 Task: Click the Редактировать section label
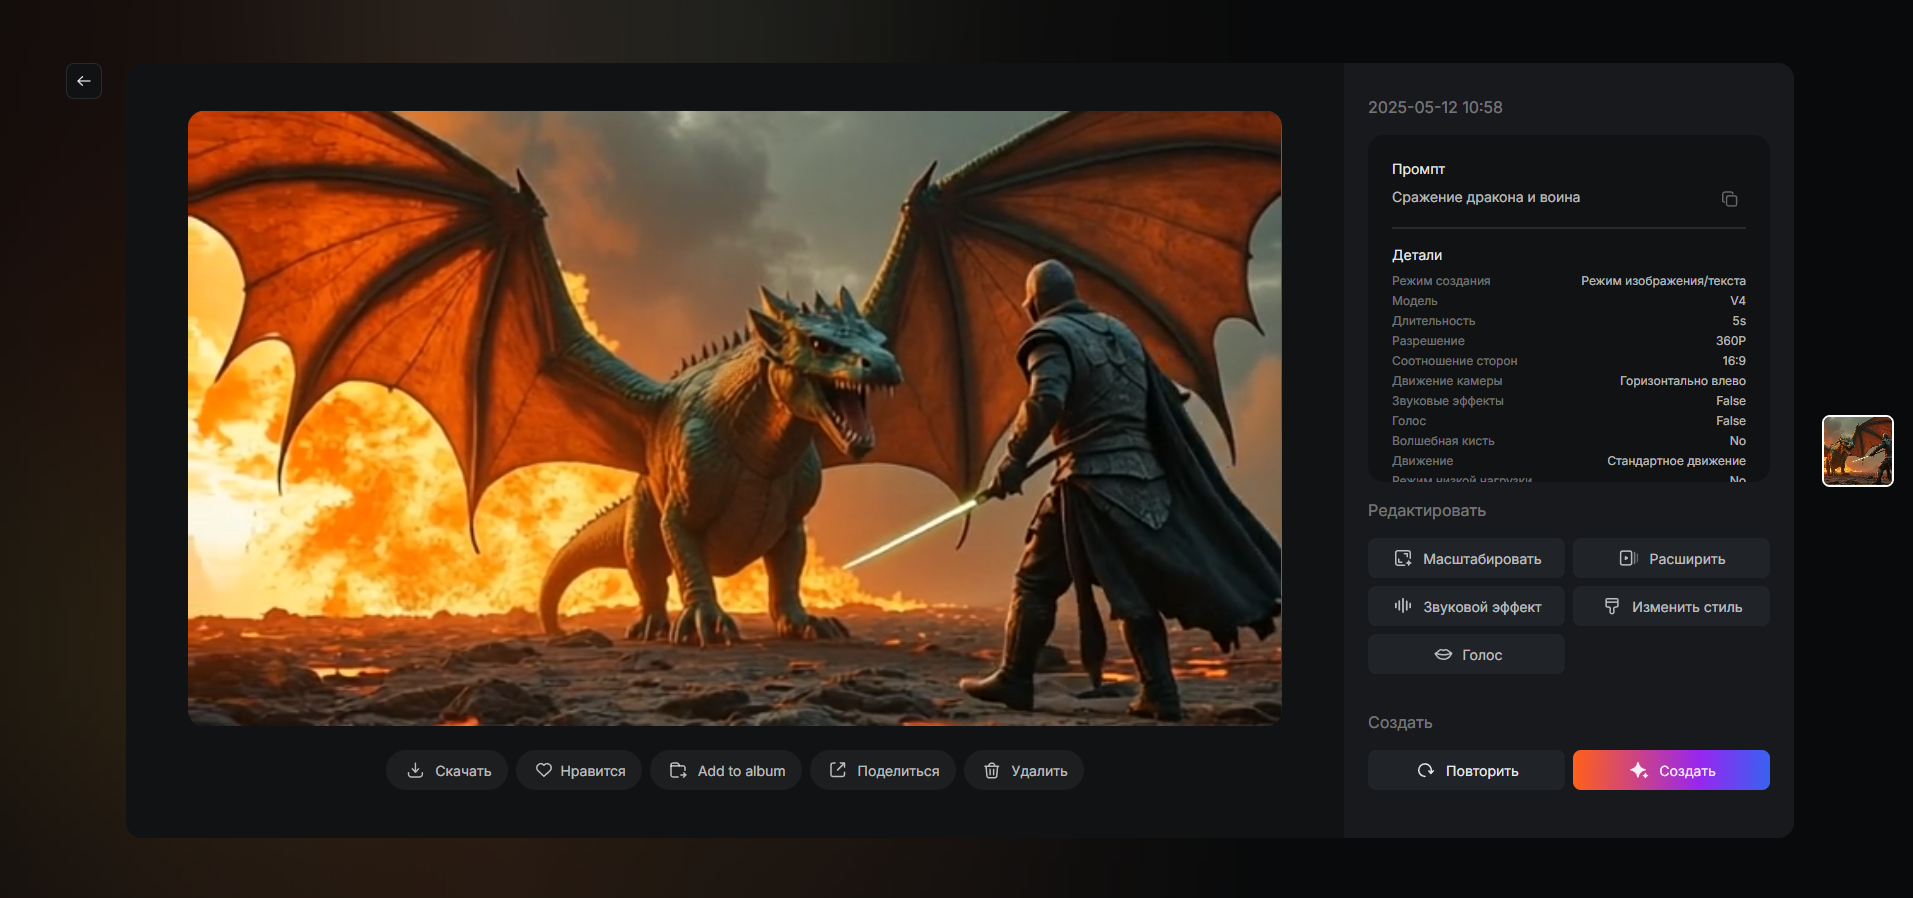(x=1427, y=510)
